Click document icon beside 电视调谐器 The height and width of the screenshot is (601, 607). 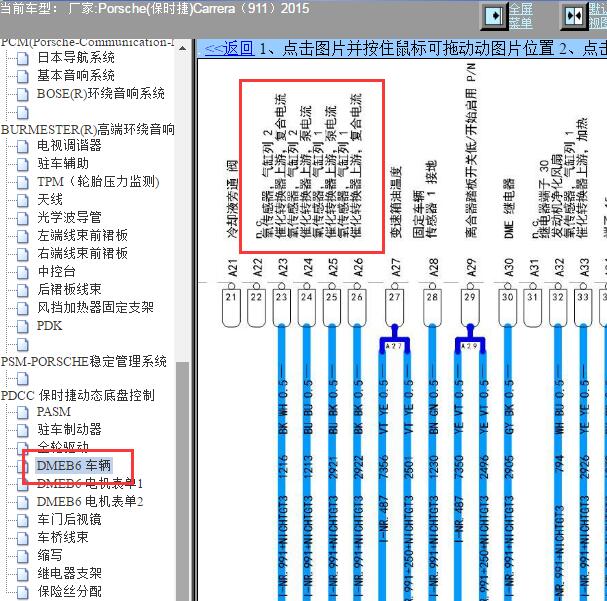coord(22,146)
